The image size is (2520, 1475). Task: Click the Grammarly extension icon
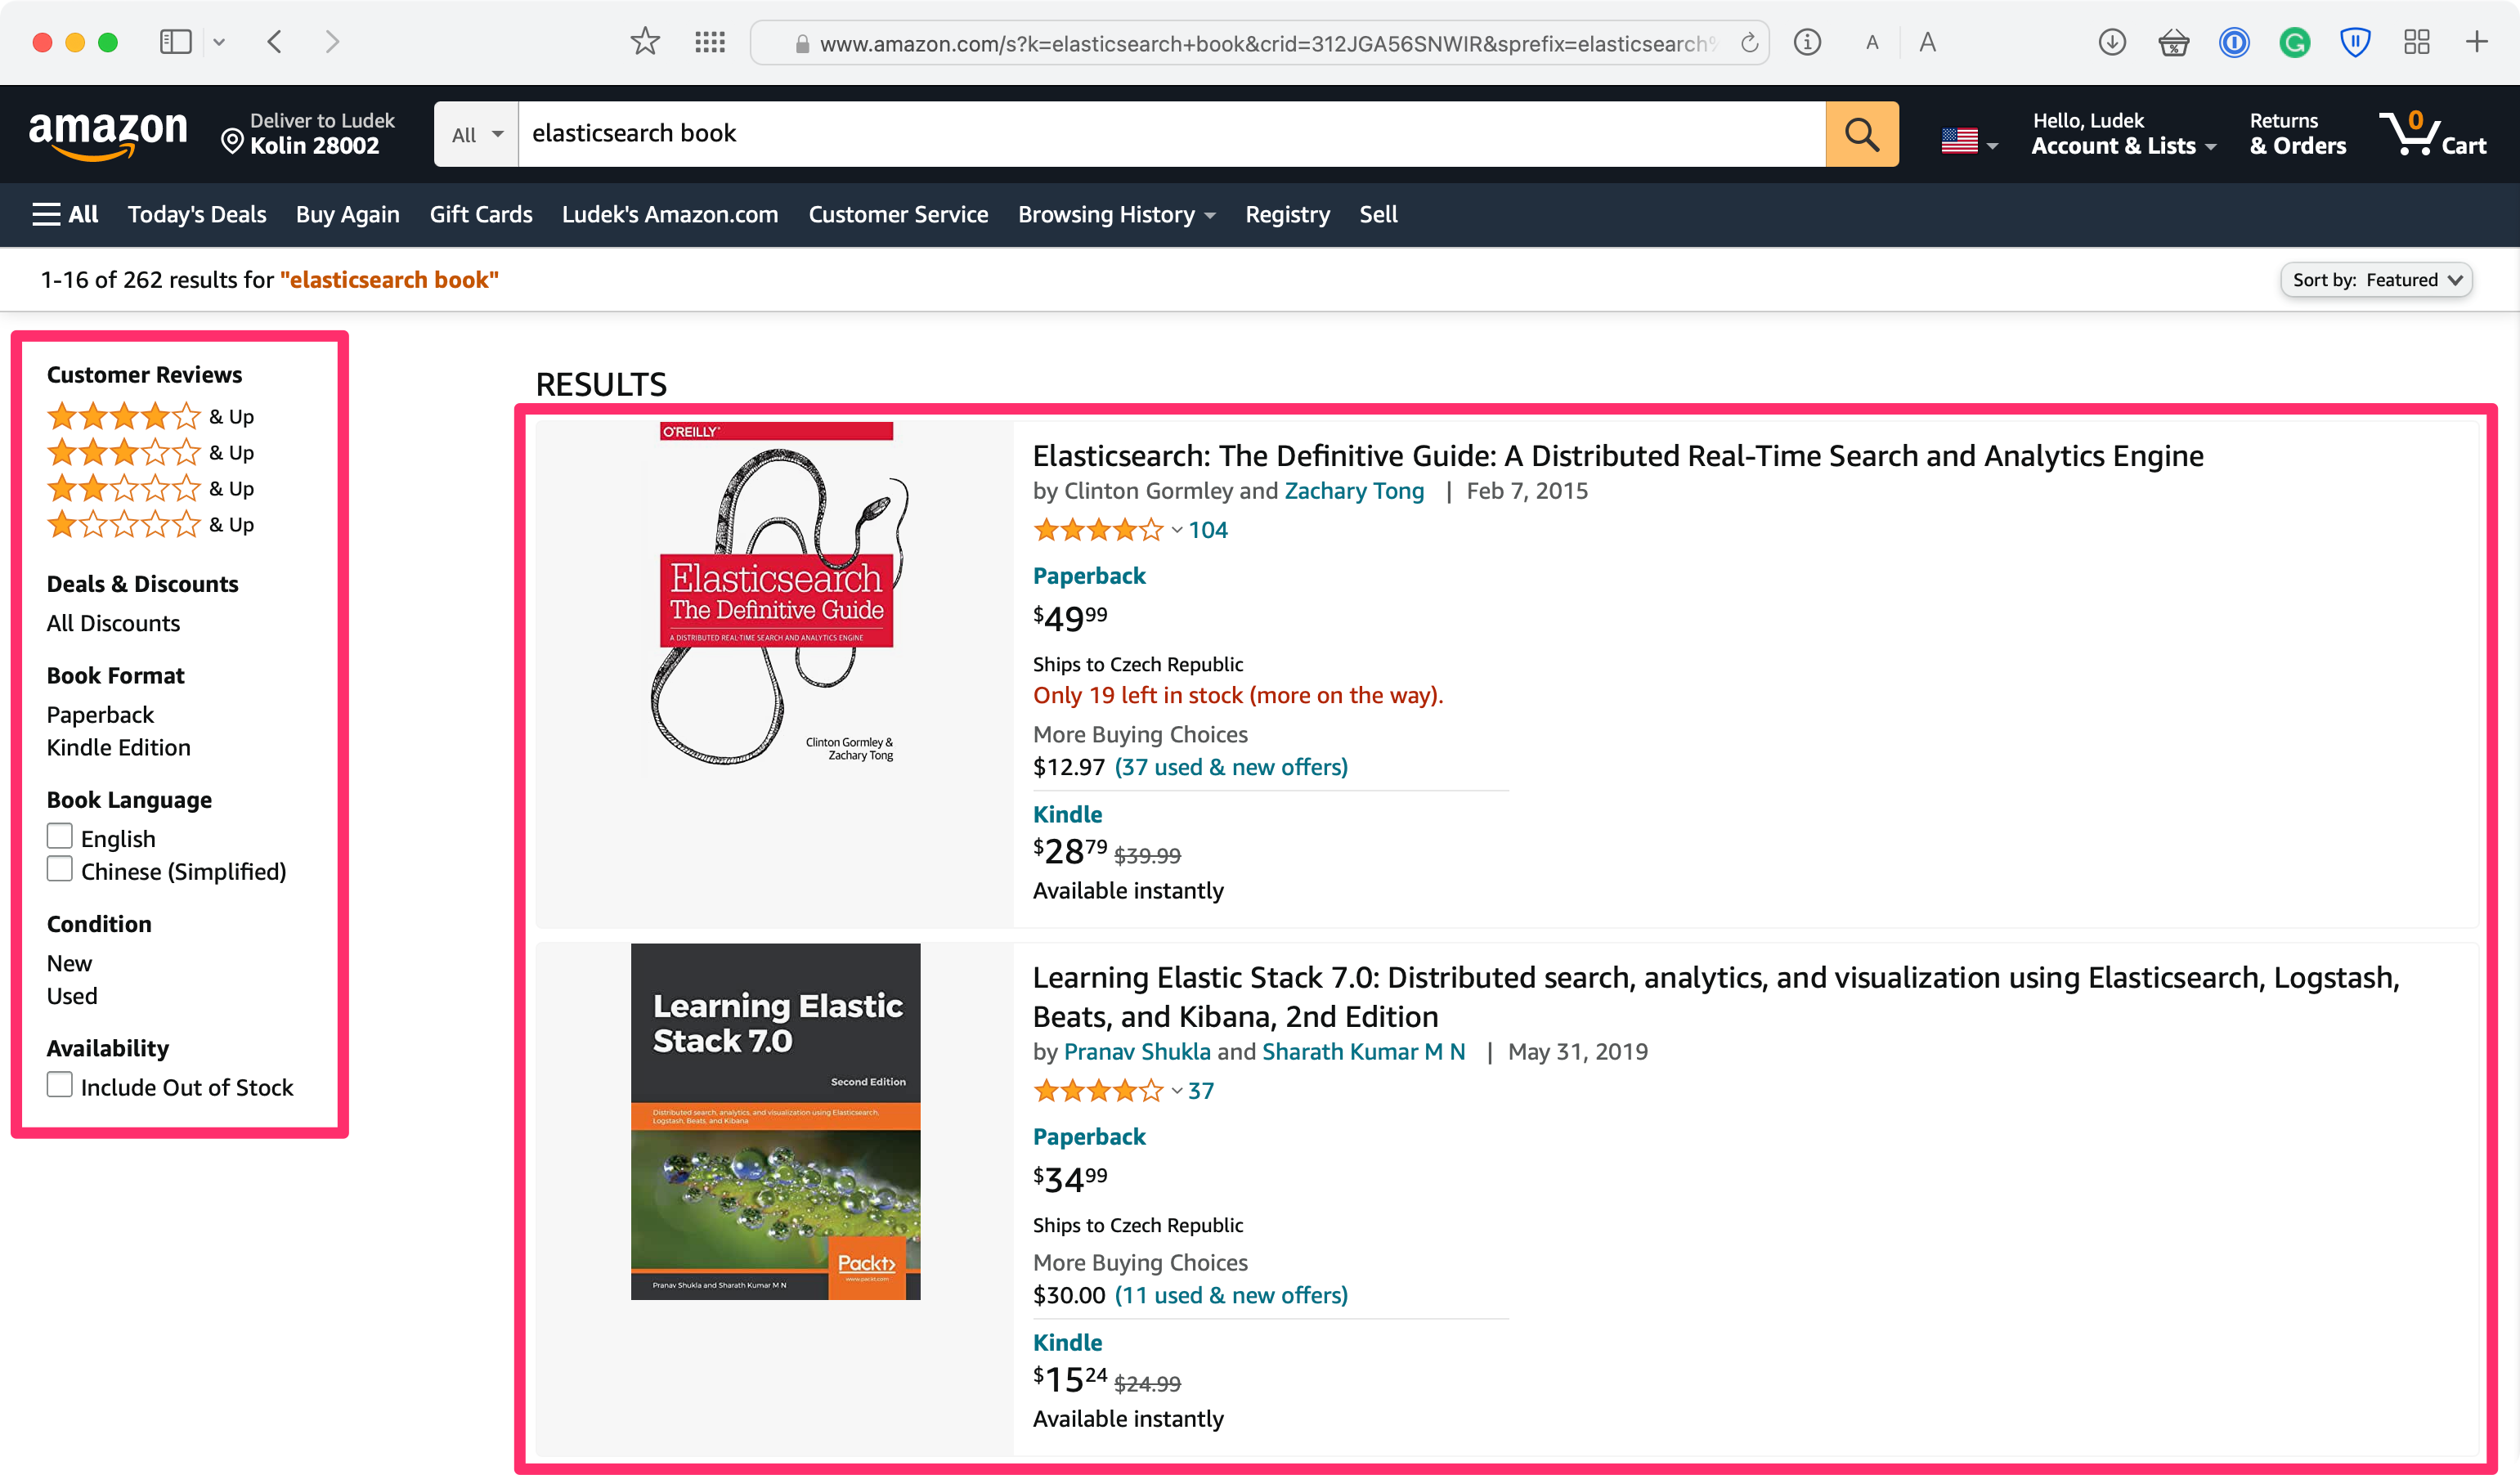pyautogui.click(x=2295, y=42)
